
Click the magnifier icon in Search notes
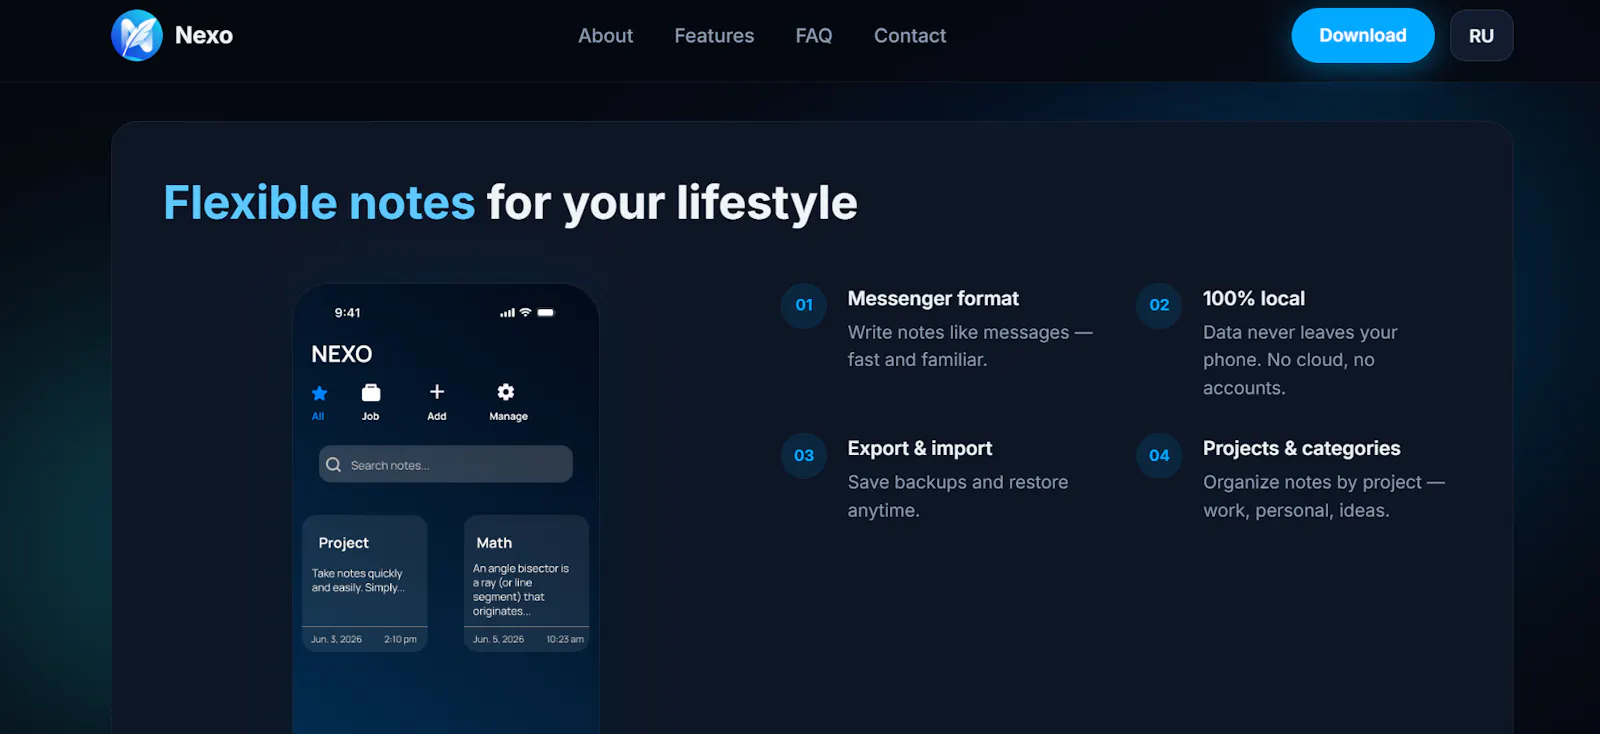point(334,465)
